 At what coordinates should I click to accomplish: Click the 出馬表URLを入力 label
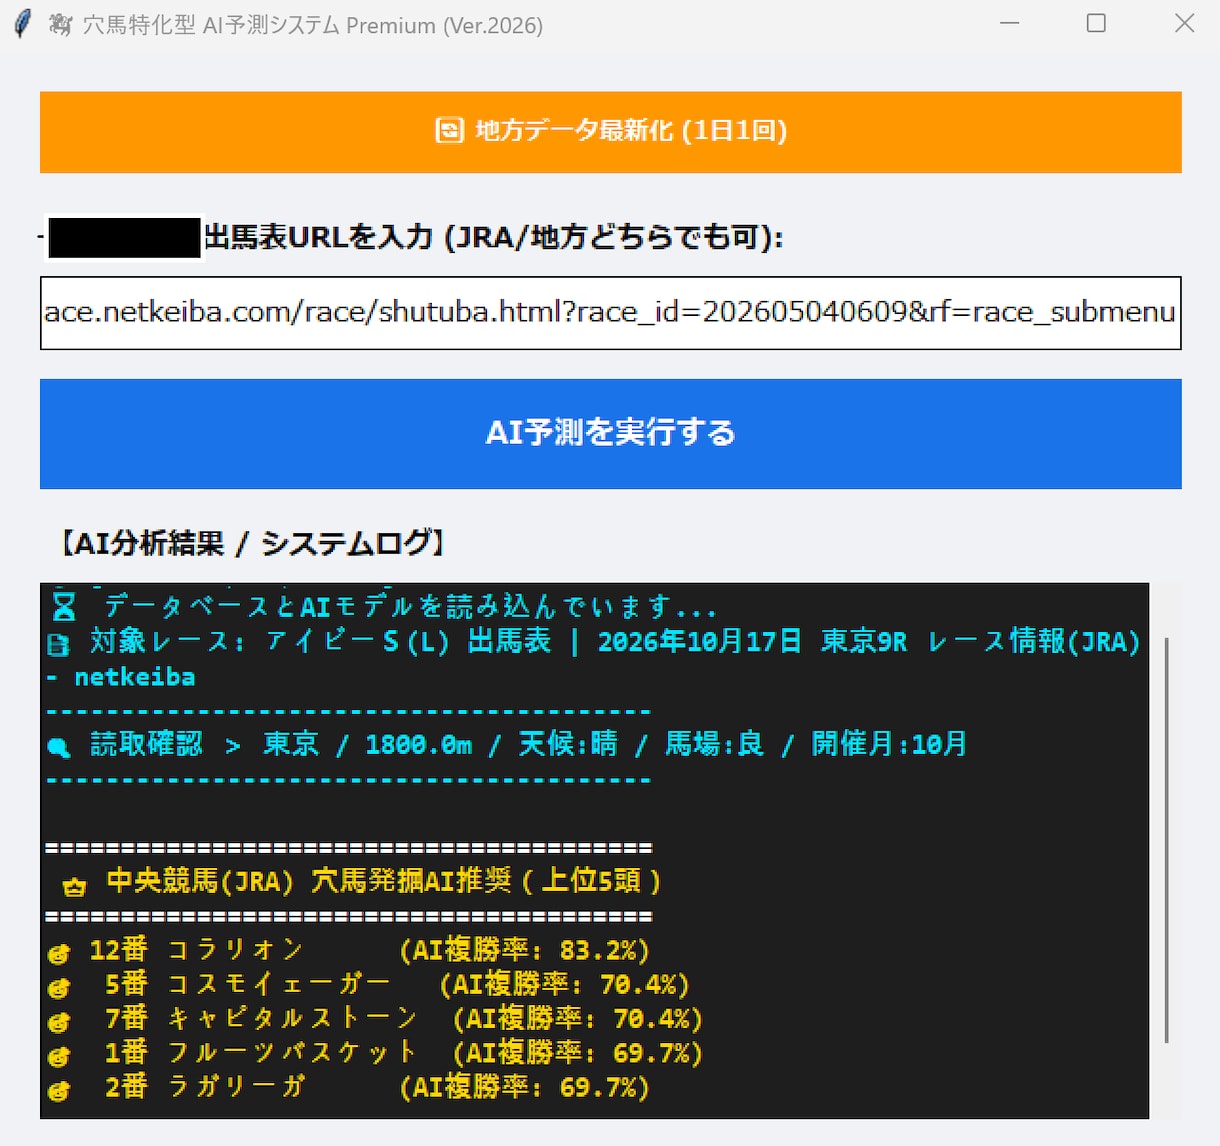click(x=494, y=238)
